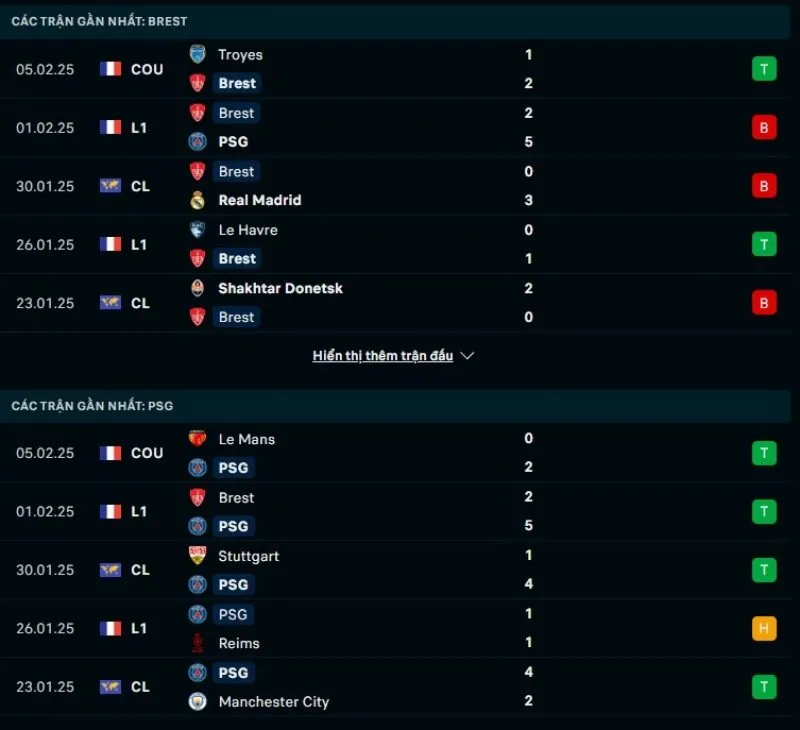Select the Shakhtar Donetsk club logo
The height and width of the screenshot is (730, 800).
198,288
